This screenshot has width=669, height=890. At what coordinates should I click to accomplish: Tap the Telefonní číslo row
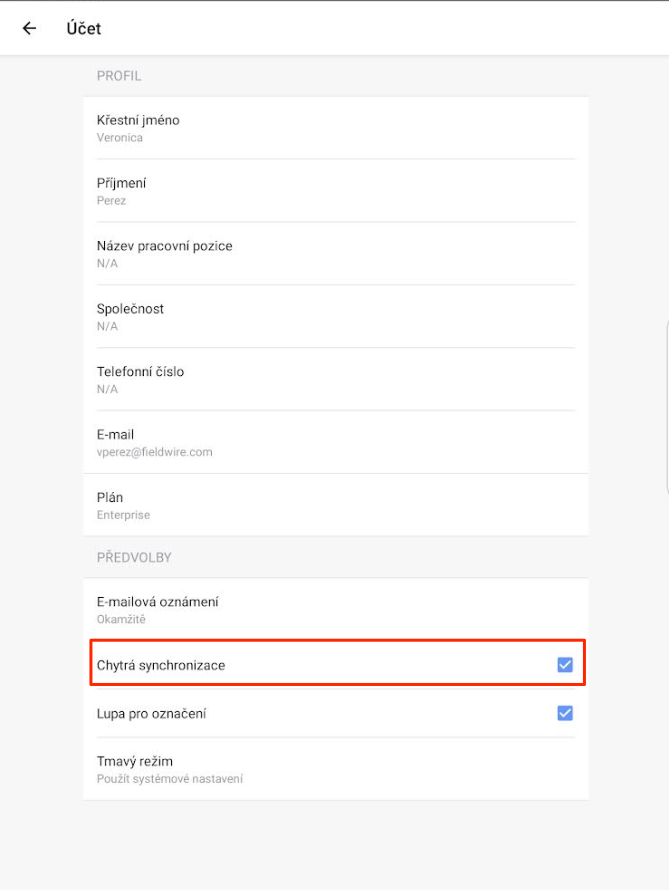pos(335,380)
